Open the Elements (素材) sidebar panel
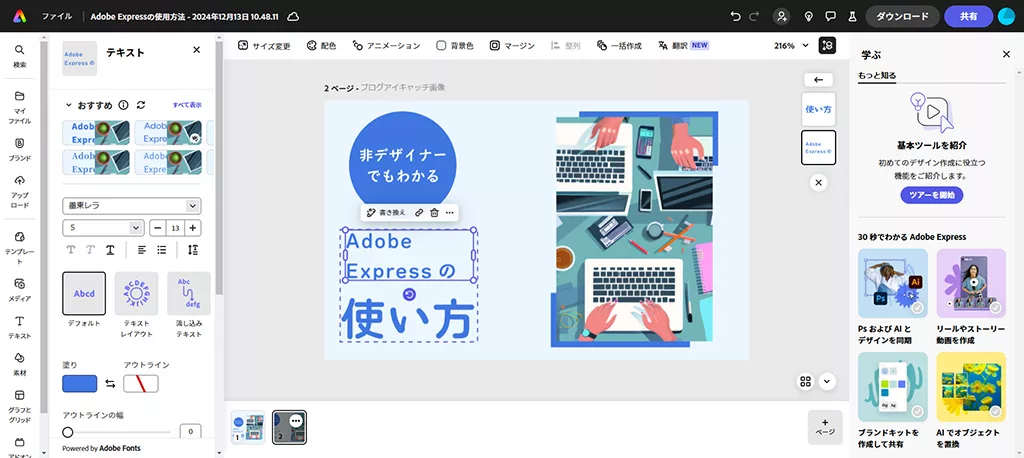This screenshot has height=458, width=1024. (20, 365)
